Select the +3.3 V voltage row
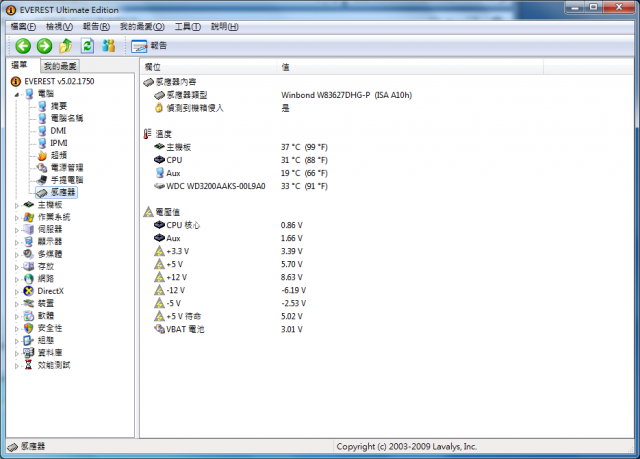Image resolution: width=640 pixels, height=459 pixels. click(229, 251)
